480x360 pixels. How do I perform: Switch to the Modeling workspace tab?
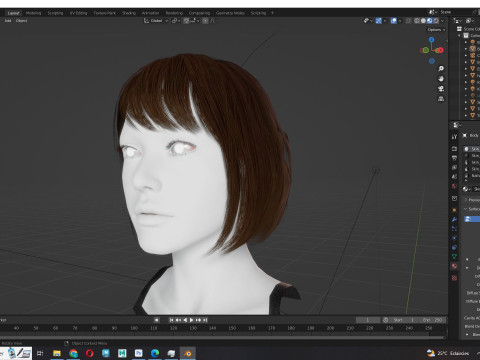click(33, 13)
